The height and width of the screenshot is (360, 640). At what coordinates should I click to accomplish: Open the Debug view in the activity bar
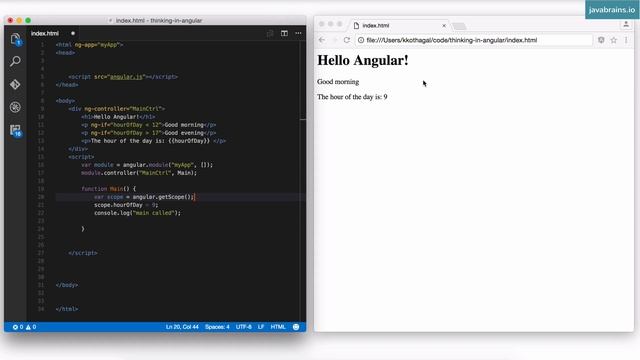16,107
